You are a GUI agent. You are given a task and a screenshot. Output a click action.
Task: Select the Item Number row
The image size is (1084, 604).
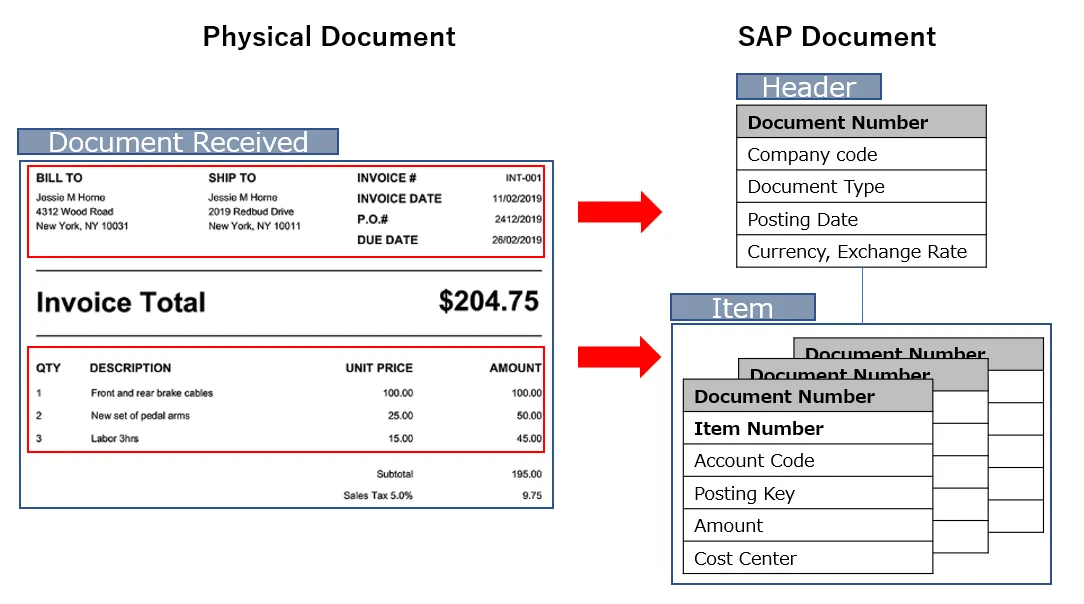(x=758, y=428)
